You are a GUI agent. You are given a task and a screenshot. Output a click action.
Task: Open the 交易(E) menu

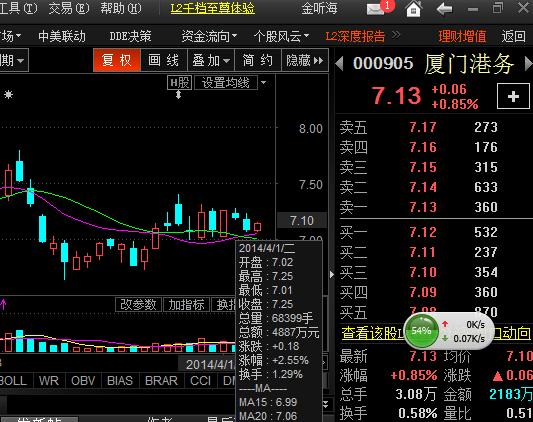pyautogui.click(x=69, y=8)
